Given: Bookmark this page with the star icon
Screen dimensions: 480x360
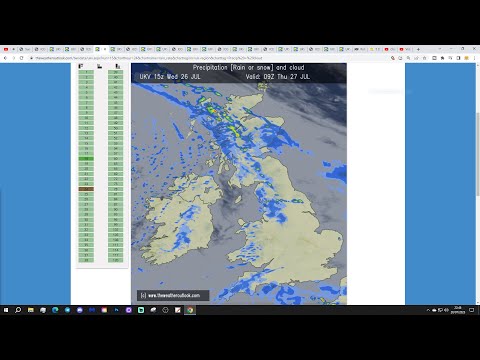Looking at the screenshot, I should 424,58.
